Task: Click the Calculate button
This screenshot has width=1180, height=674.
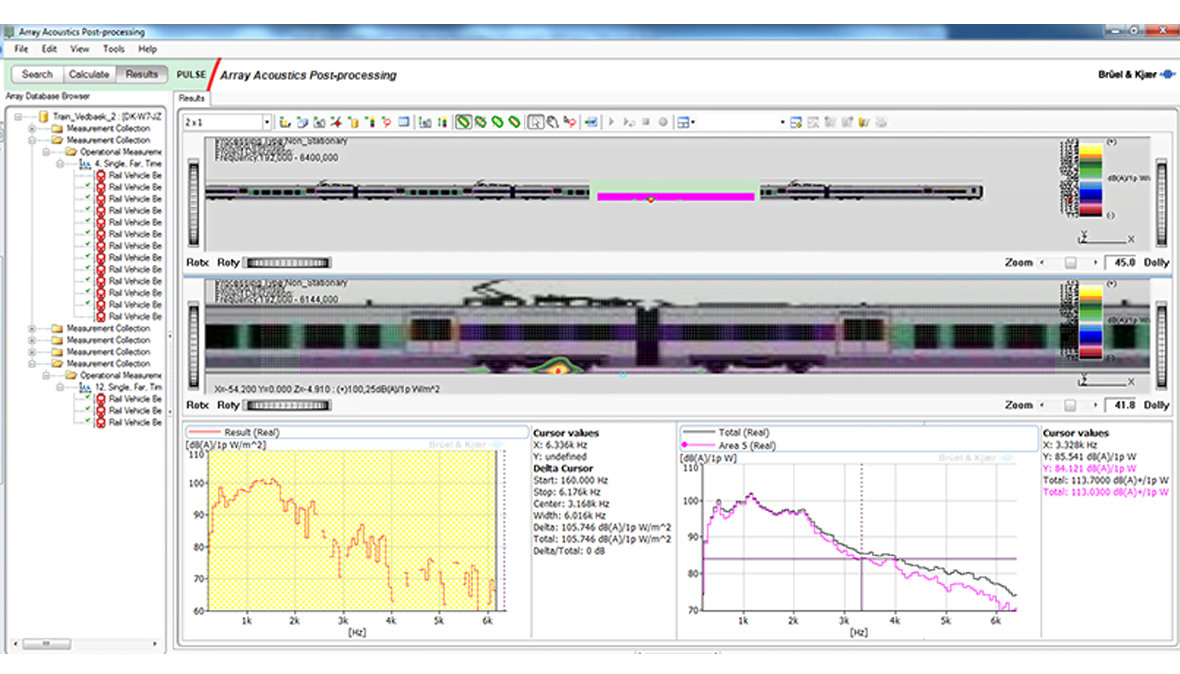Action: [88, 74]
